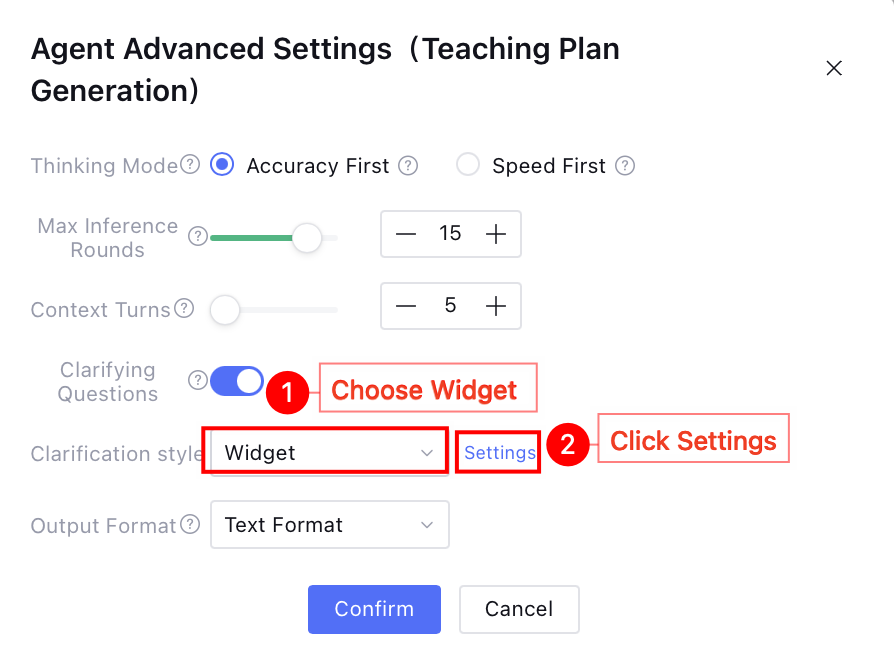Open the Settings link for Widget

click(499, 453)
